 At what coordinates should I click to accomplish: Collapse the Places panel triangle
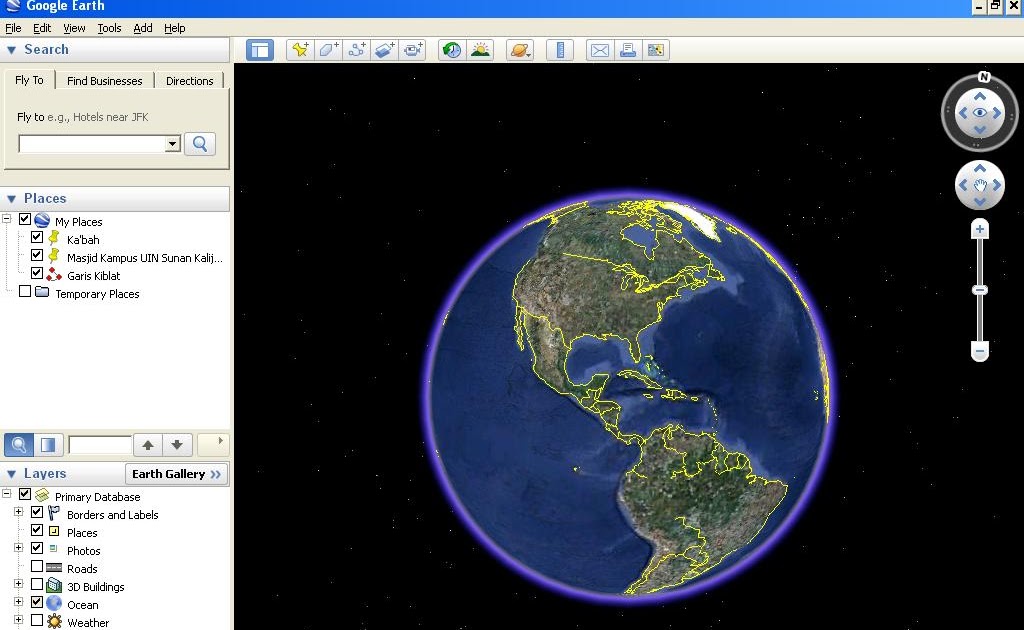pos(11,198)
